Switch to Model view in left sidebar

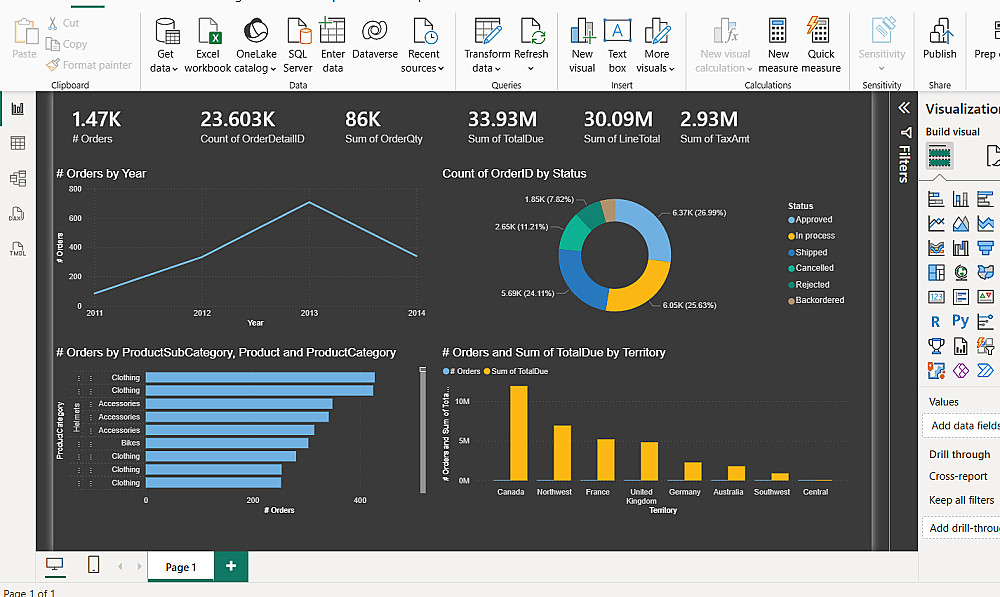point(17,179)
